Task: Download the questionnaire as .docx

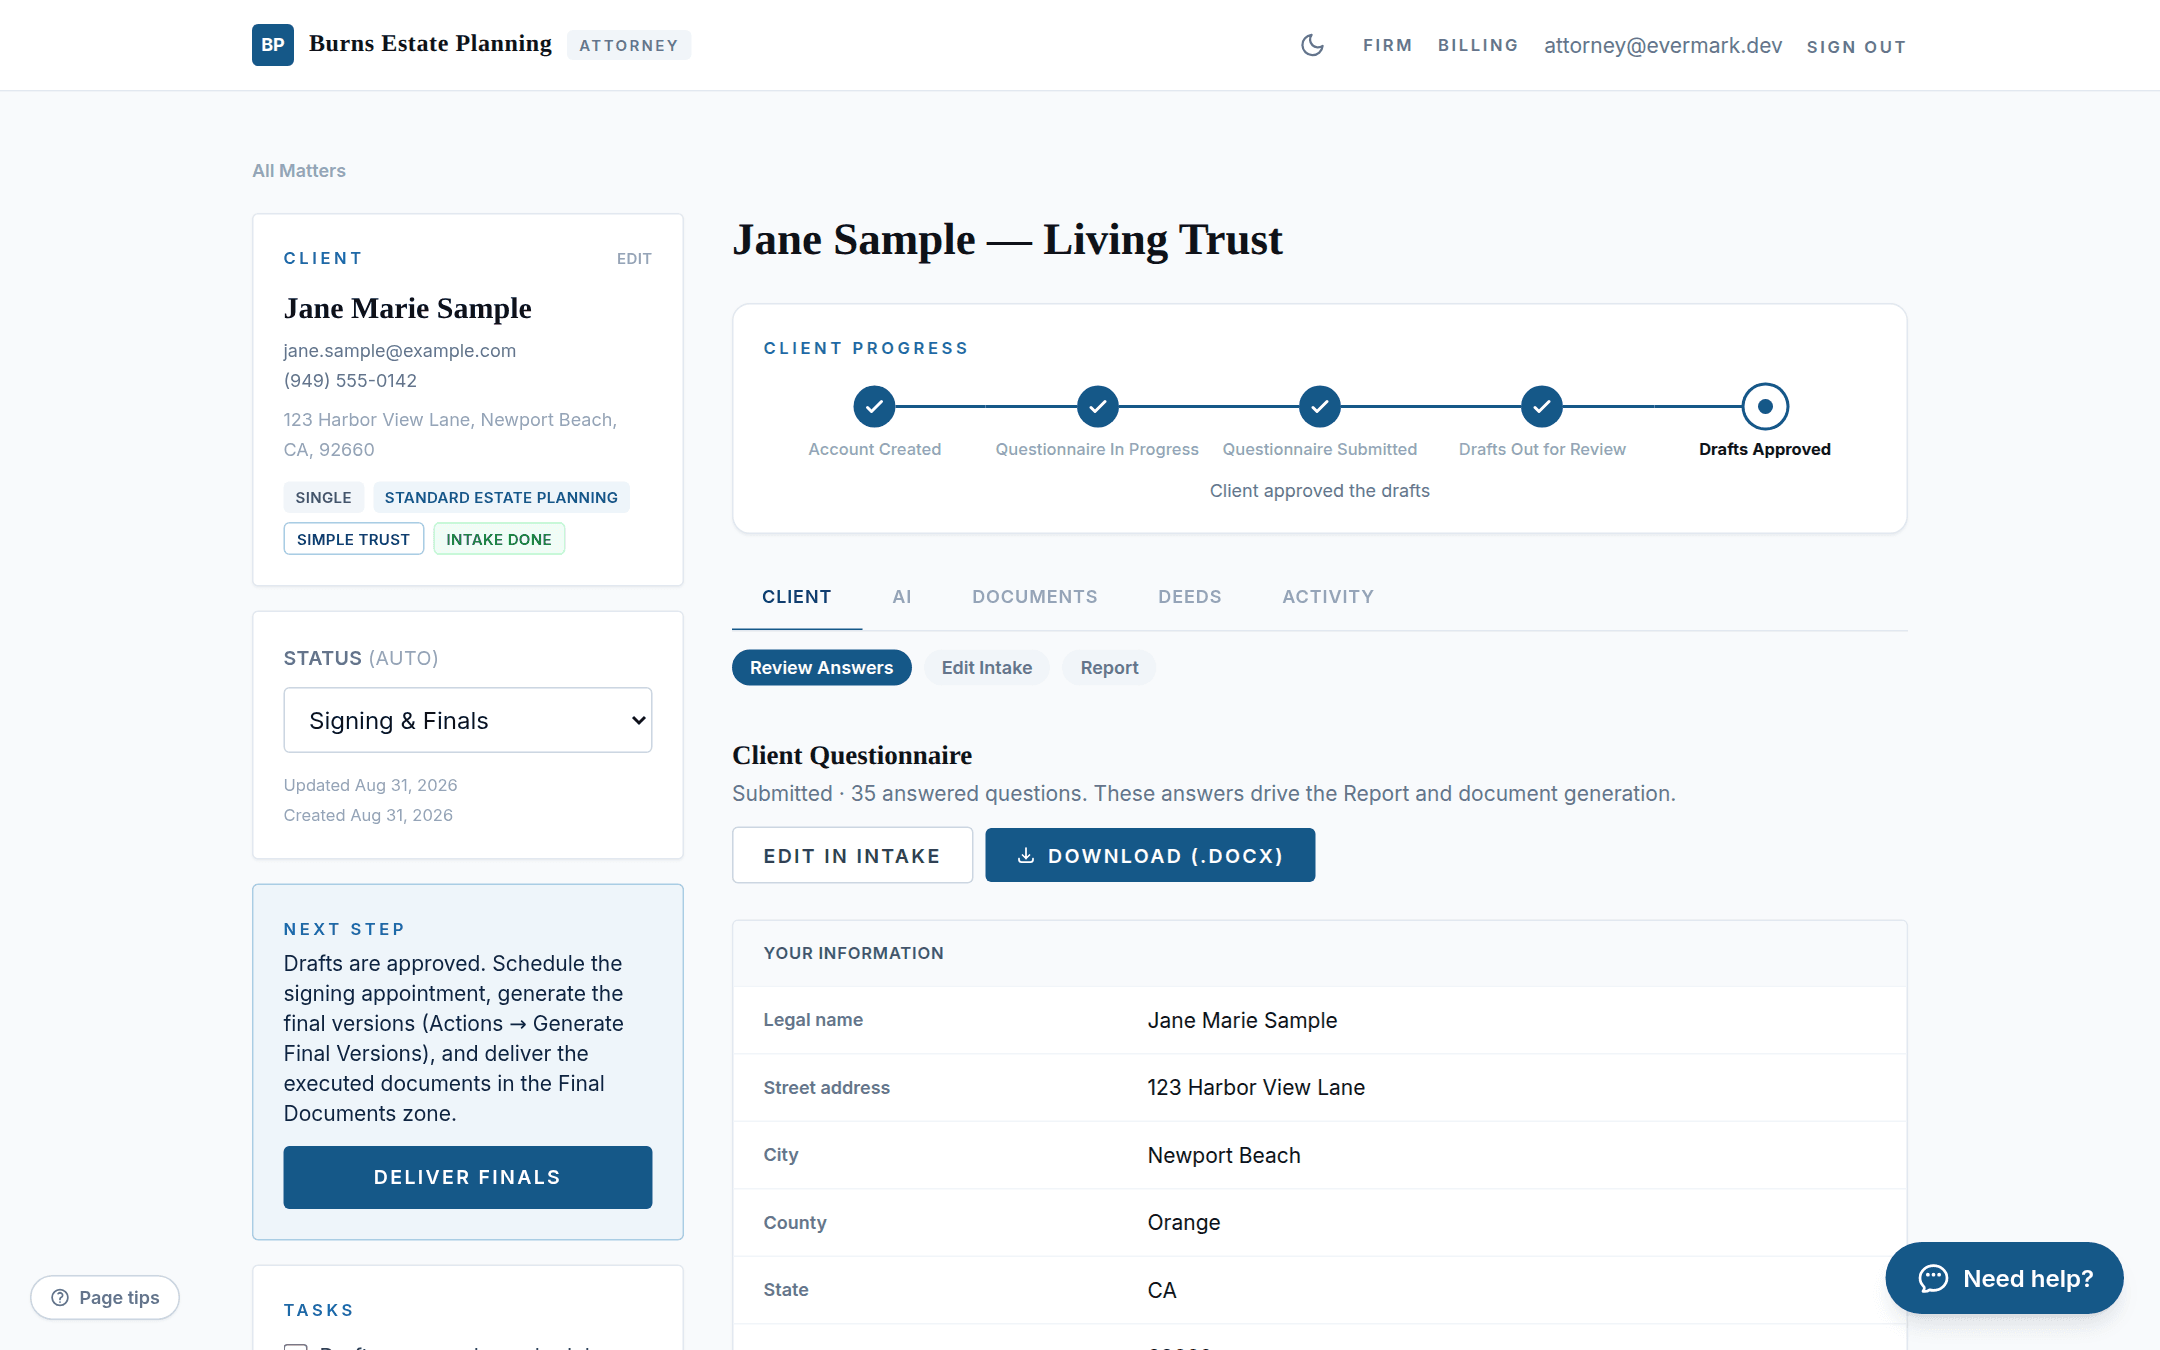Action: tap(1150, 855)
